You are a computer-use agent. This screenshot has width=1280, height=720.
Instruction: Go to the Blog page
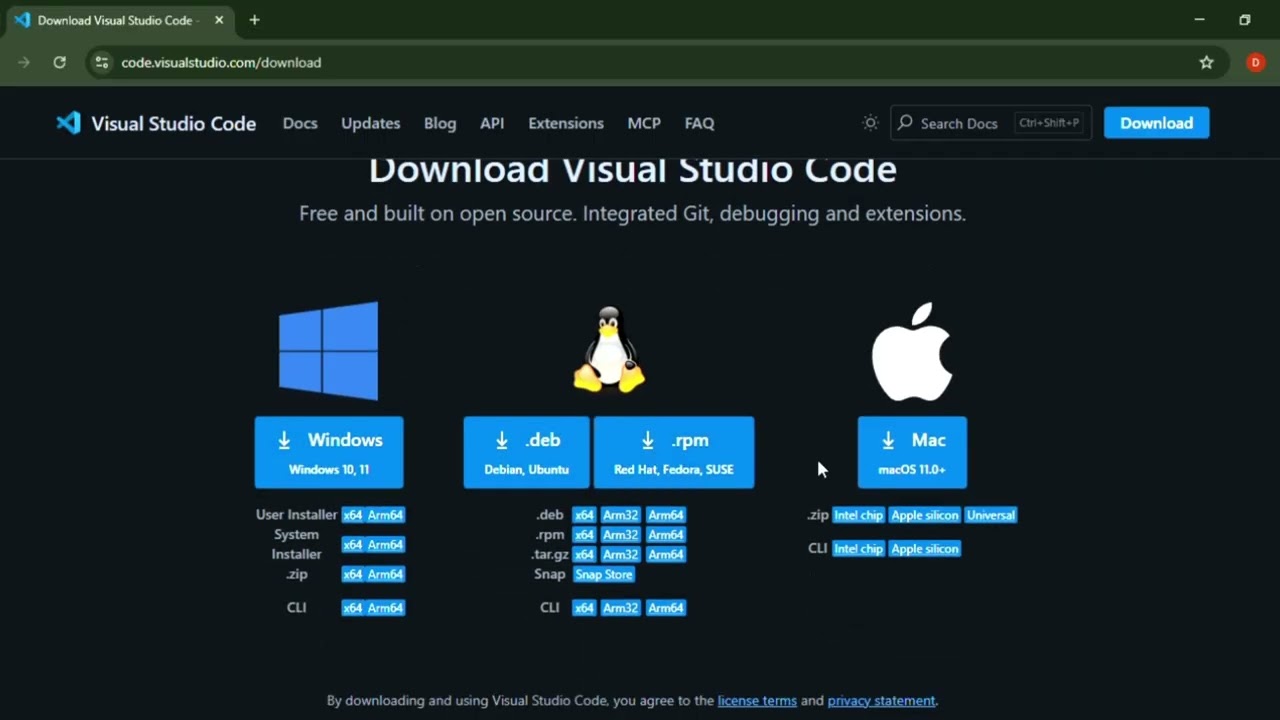[440, 123]
